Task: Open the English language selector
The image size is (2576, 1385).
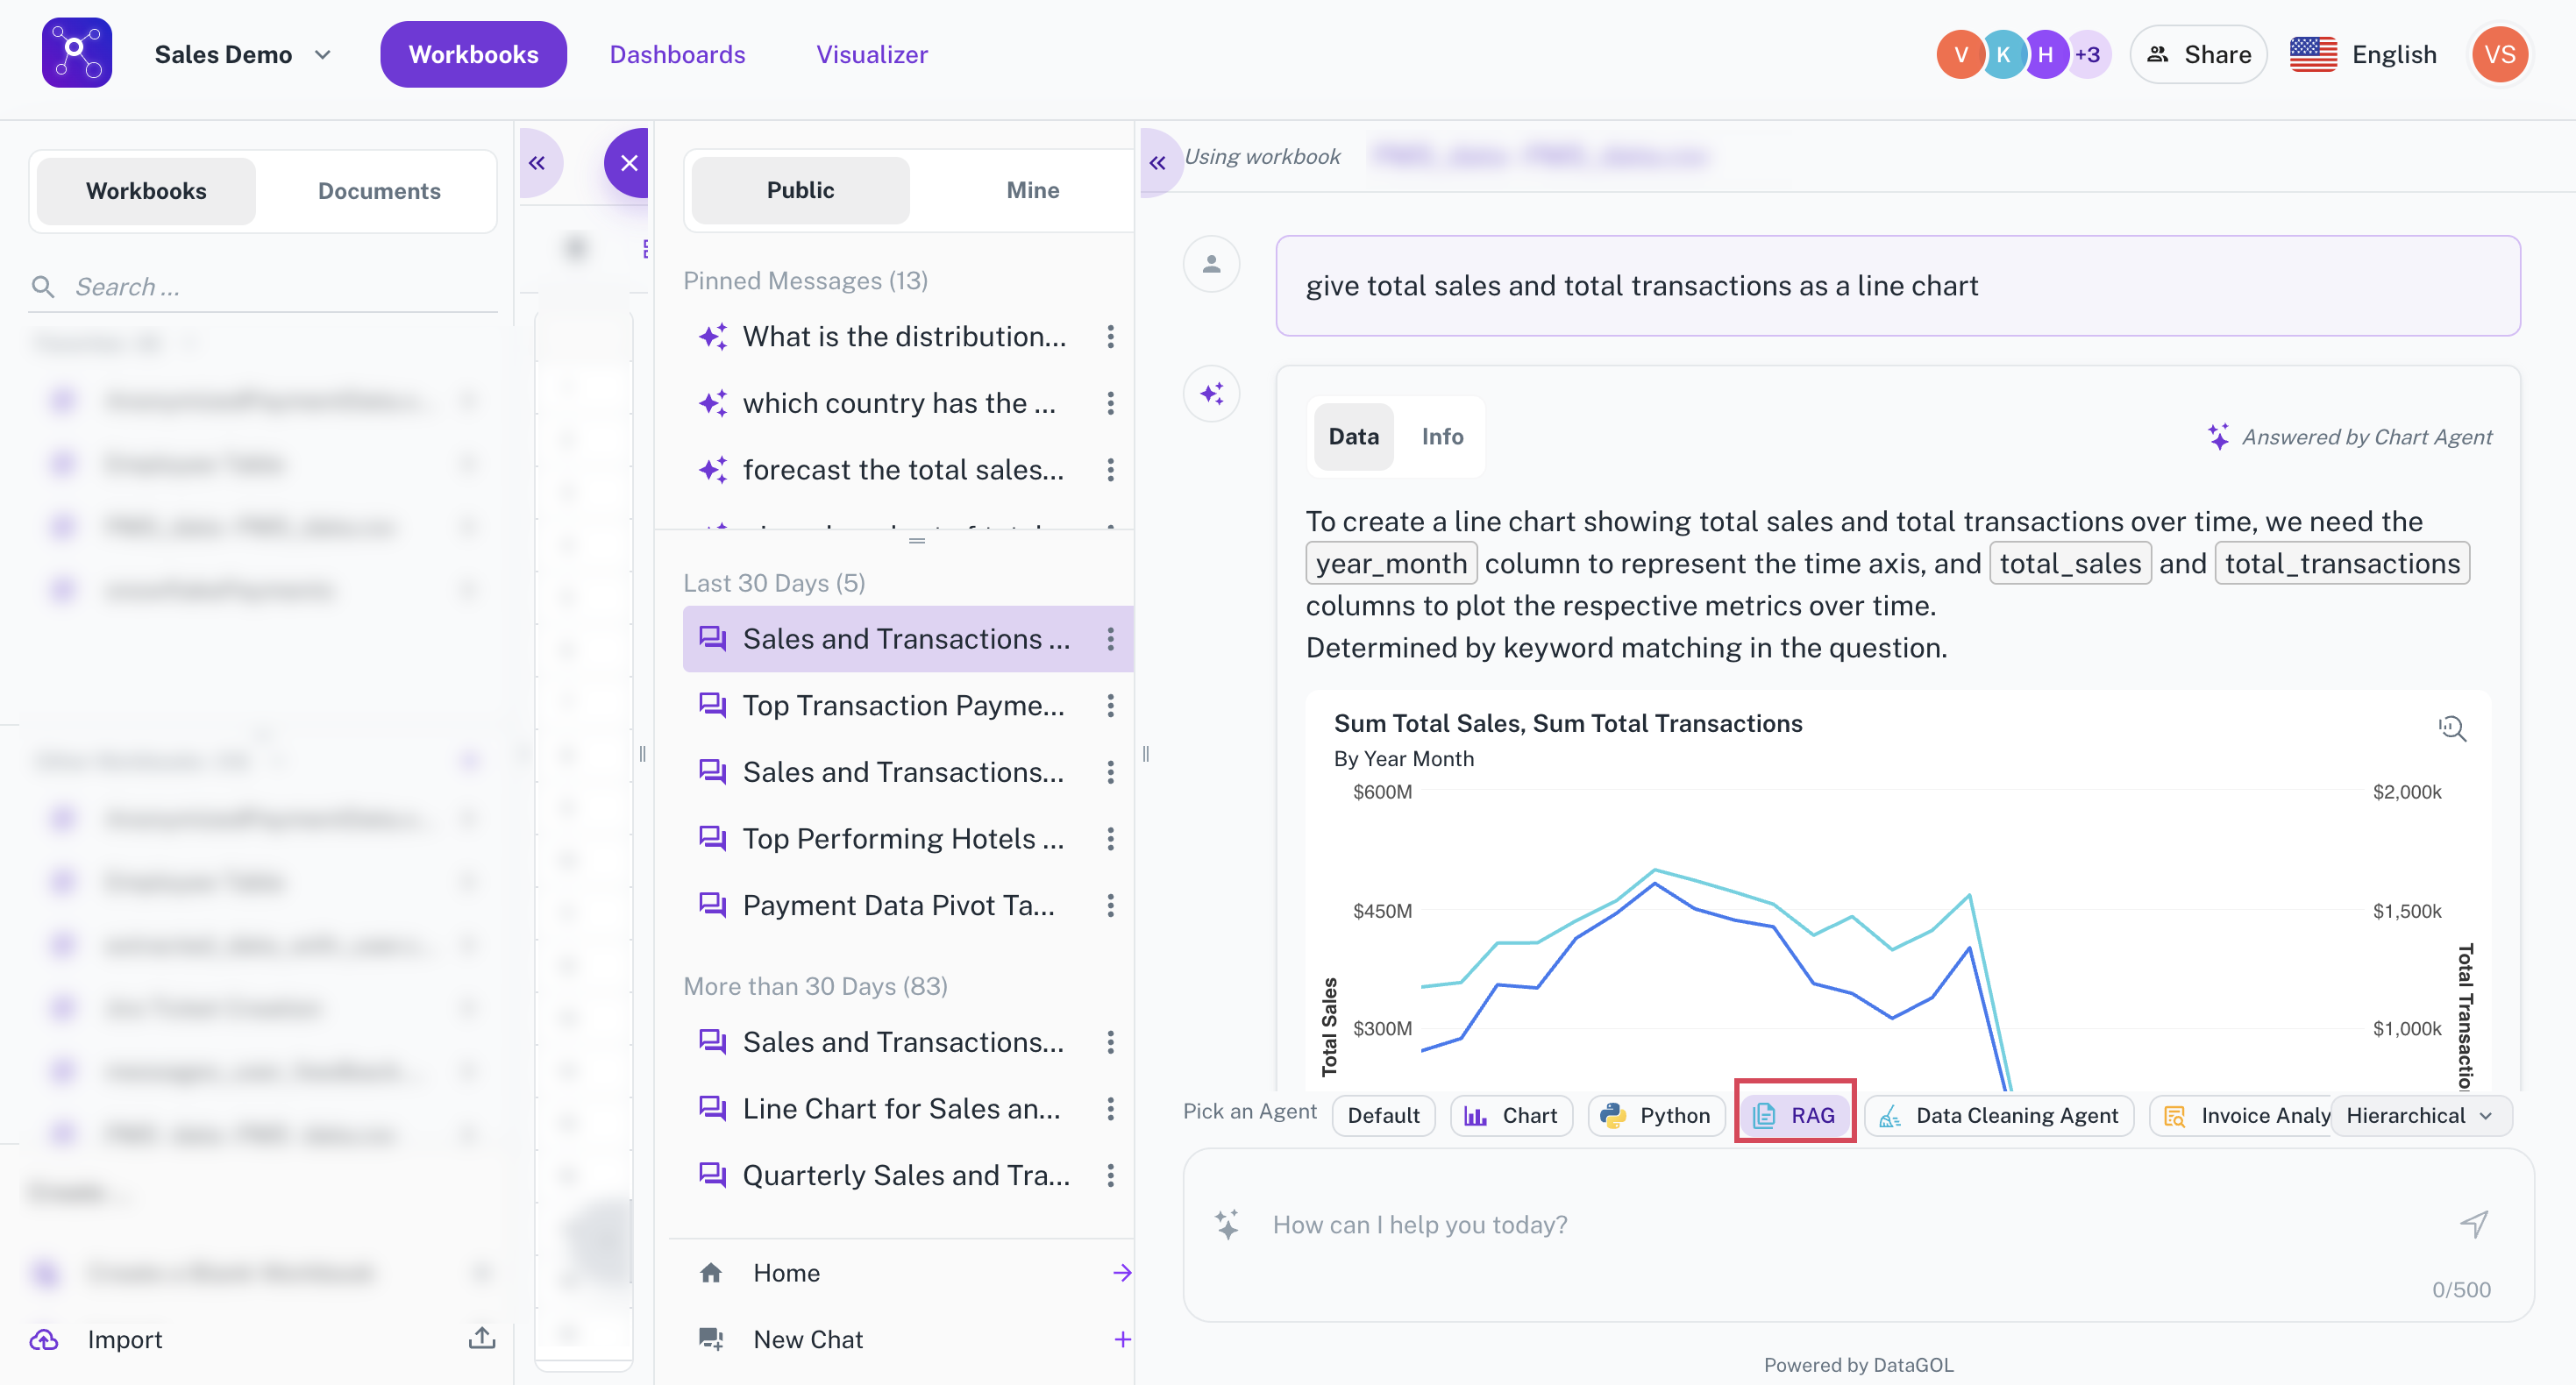Action: click(x=2364, y=55)
